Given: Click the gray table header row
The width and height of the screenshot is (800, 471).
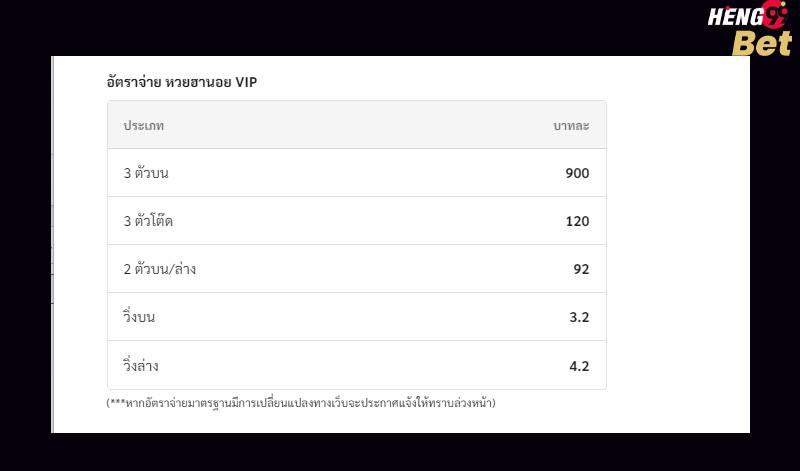Looking at the screenshot, I should tap(357, 125).
